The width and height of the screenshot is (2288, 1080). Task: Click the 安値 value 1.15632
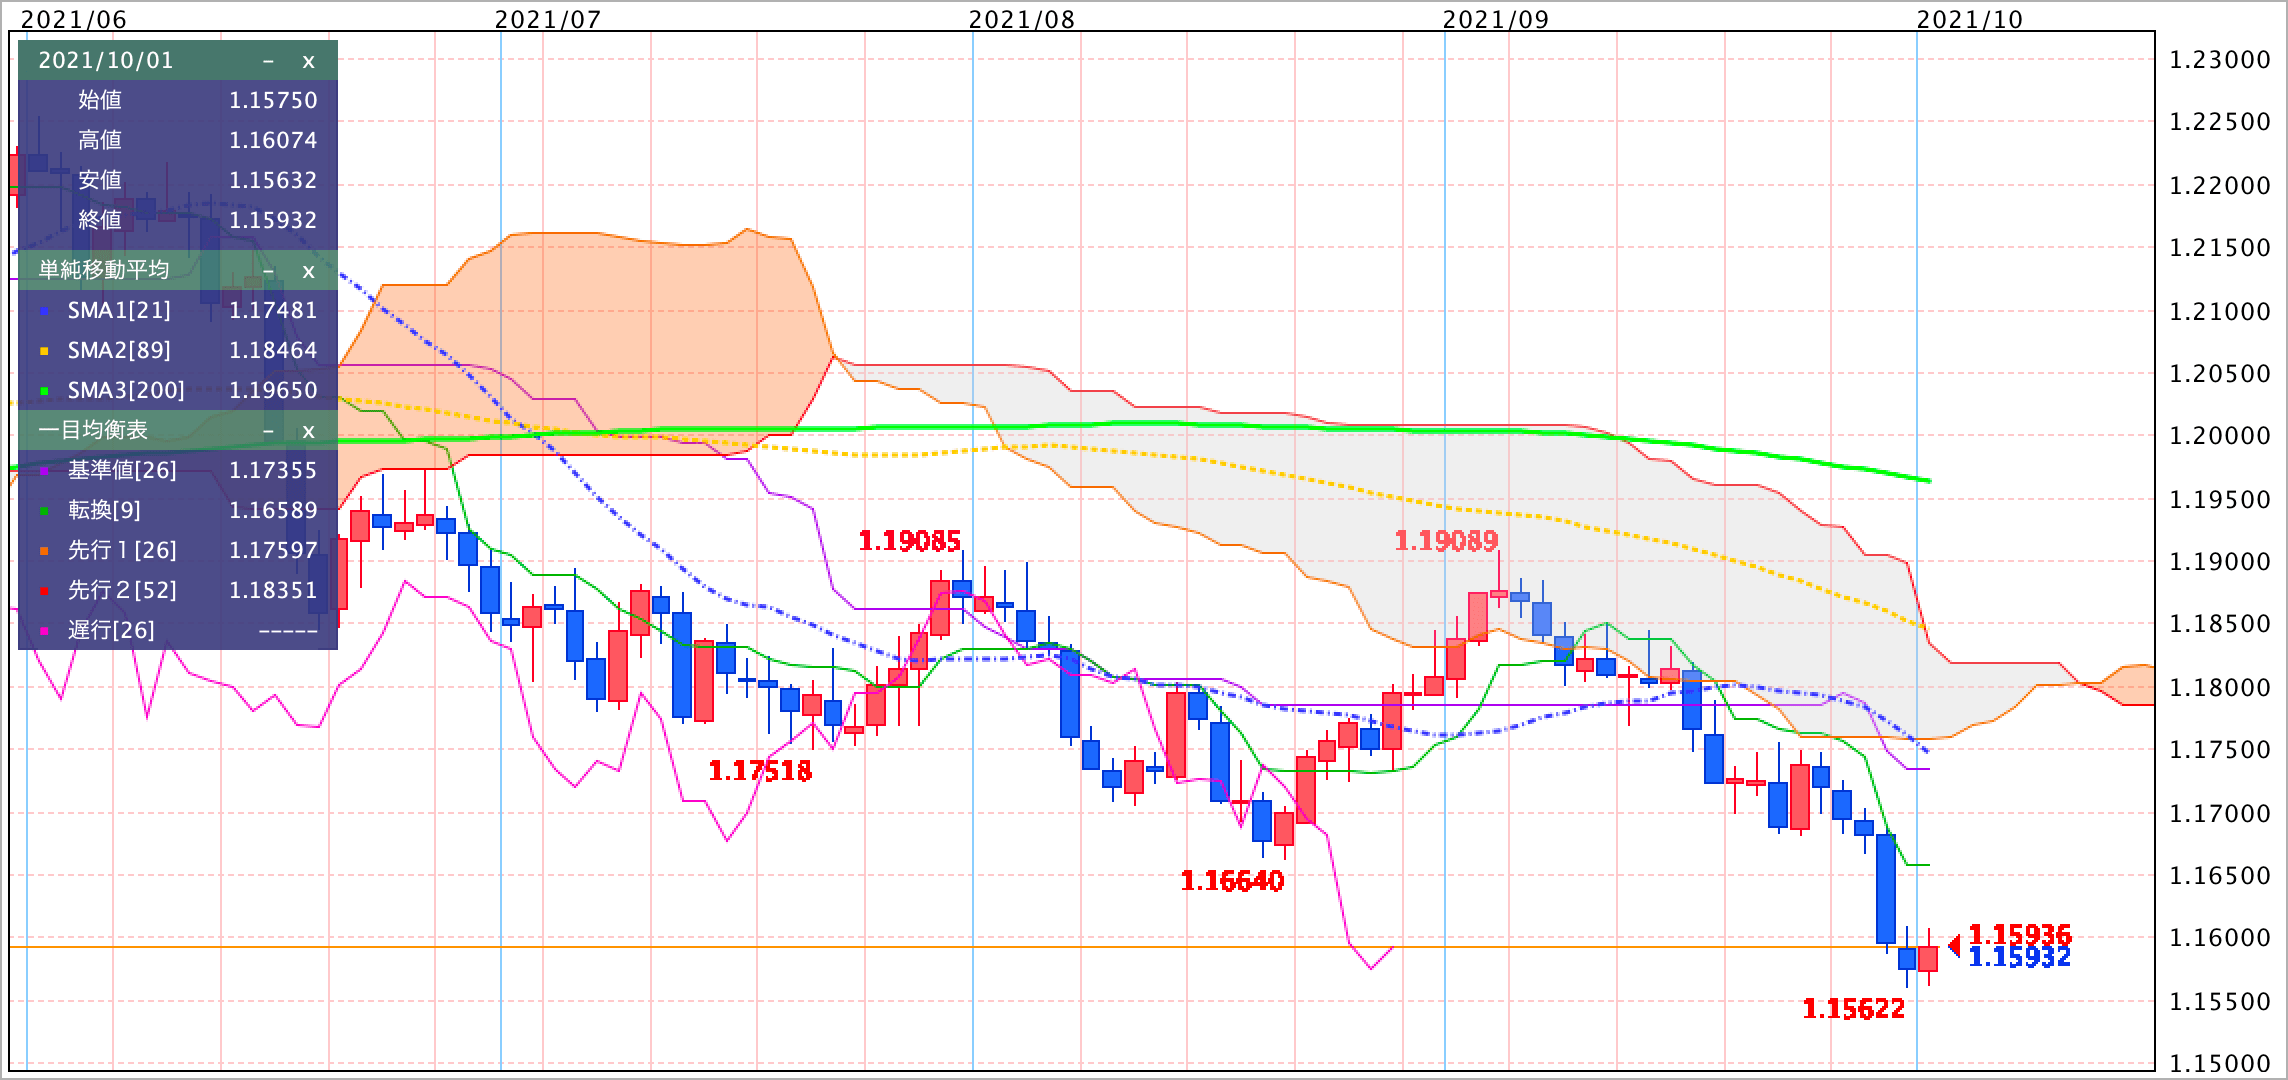pyautogui.click(x=273, y=181)
